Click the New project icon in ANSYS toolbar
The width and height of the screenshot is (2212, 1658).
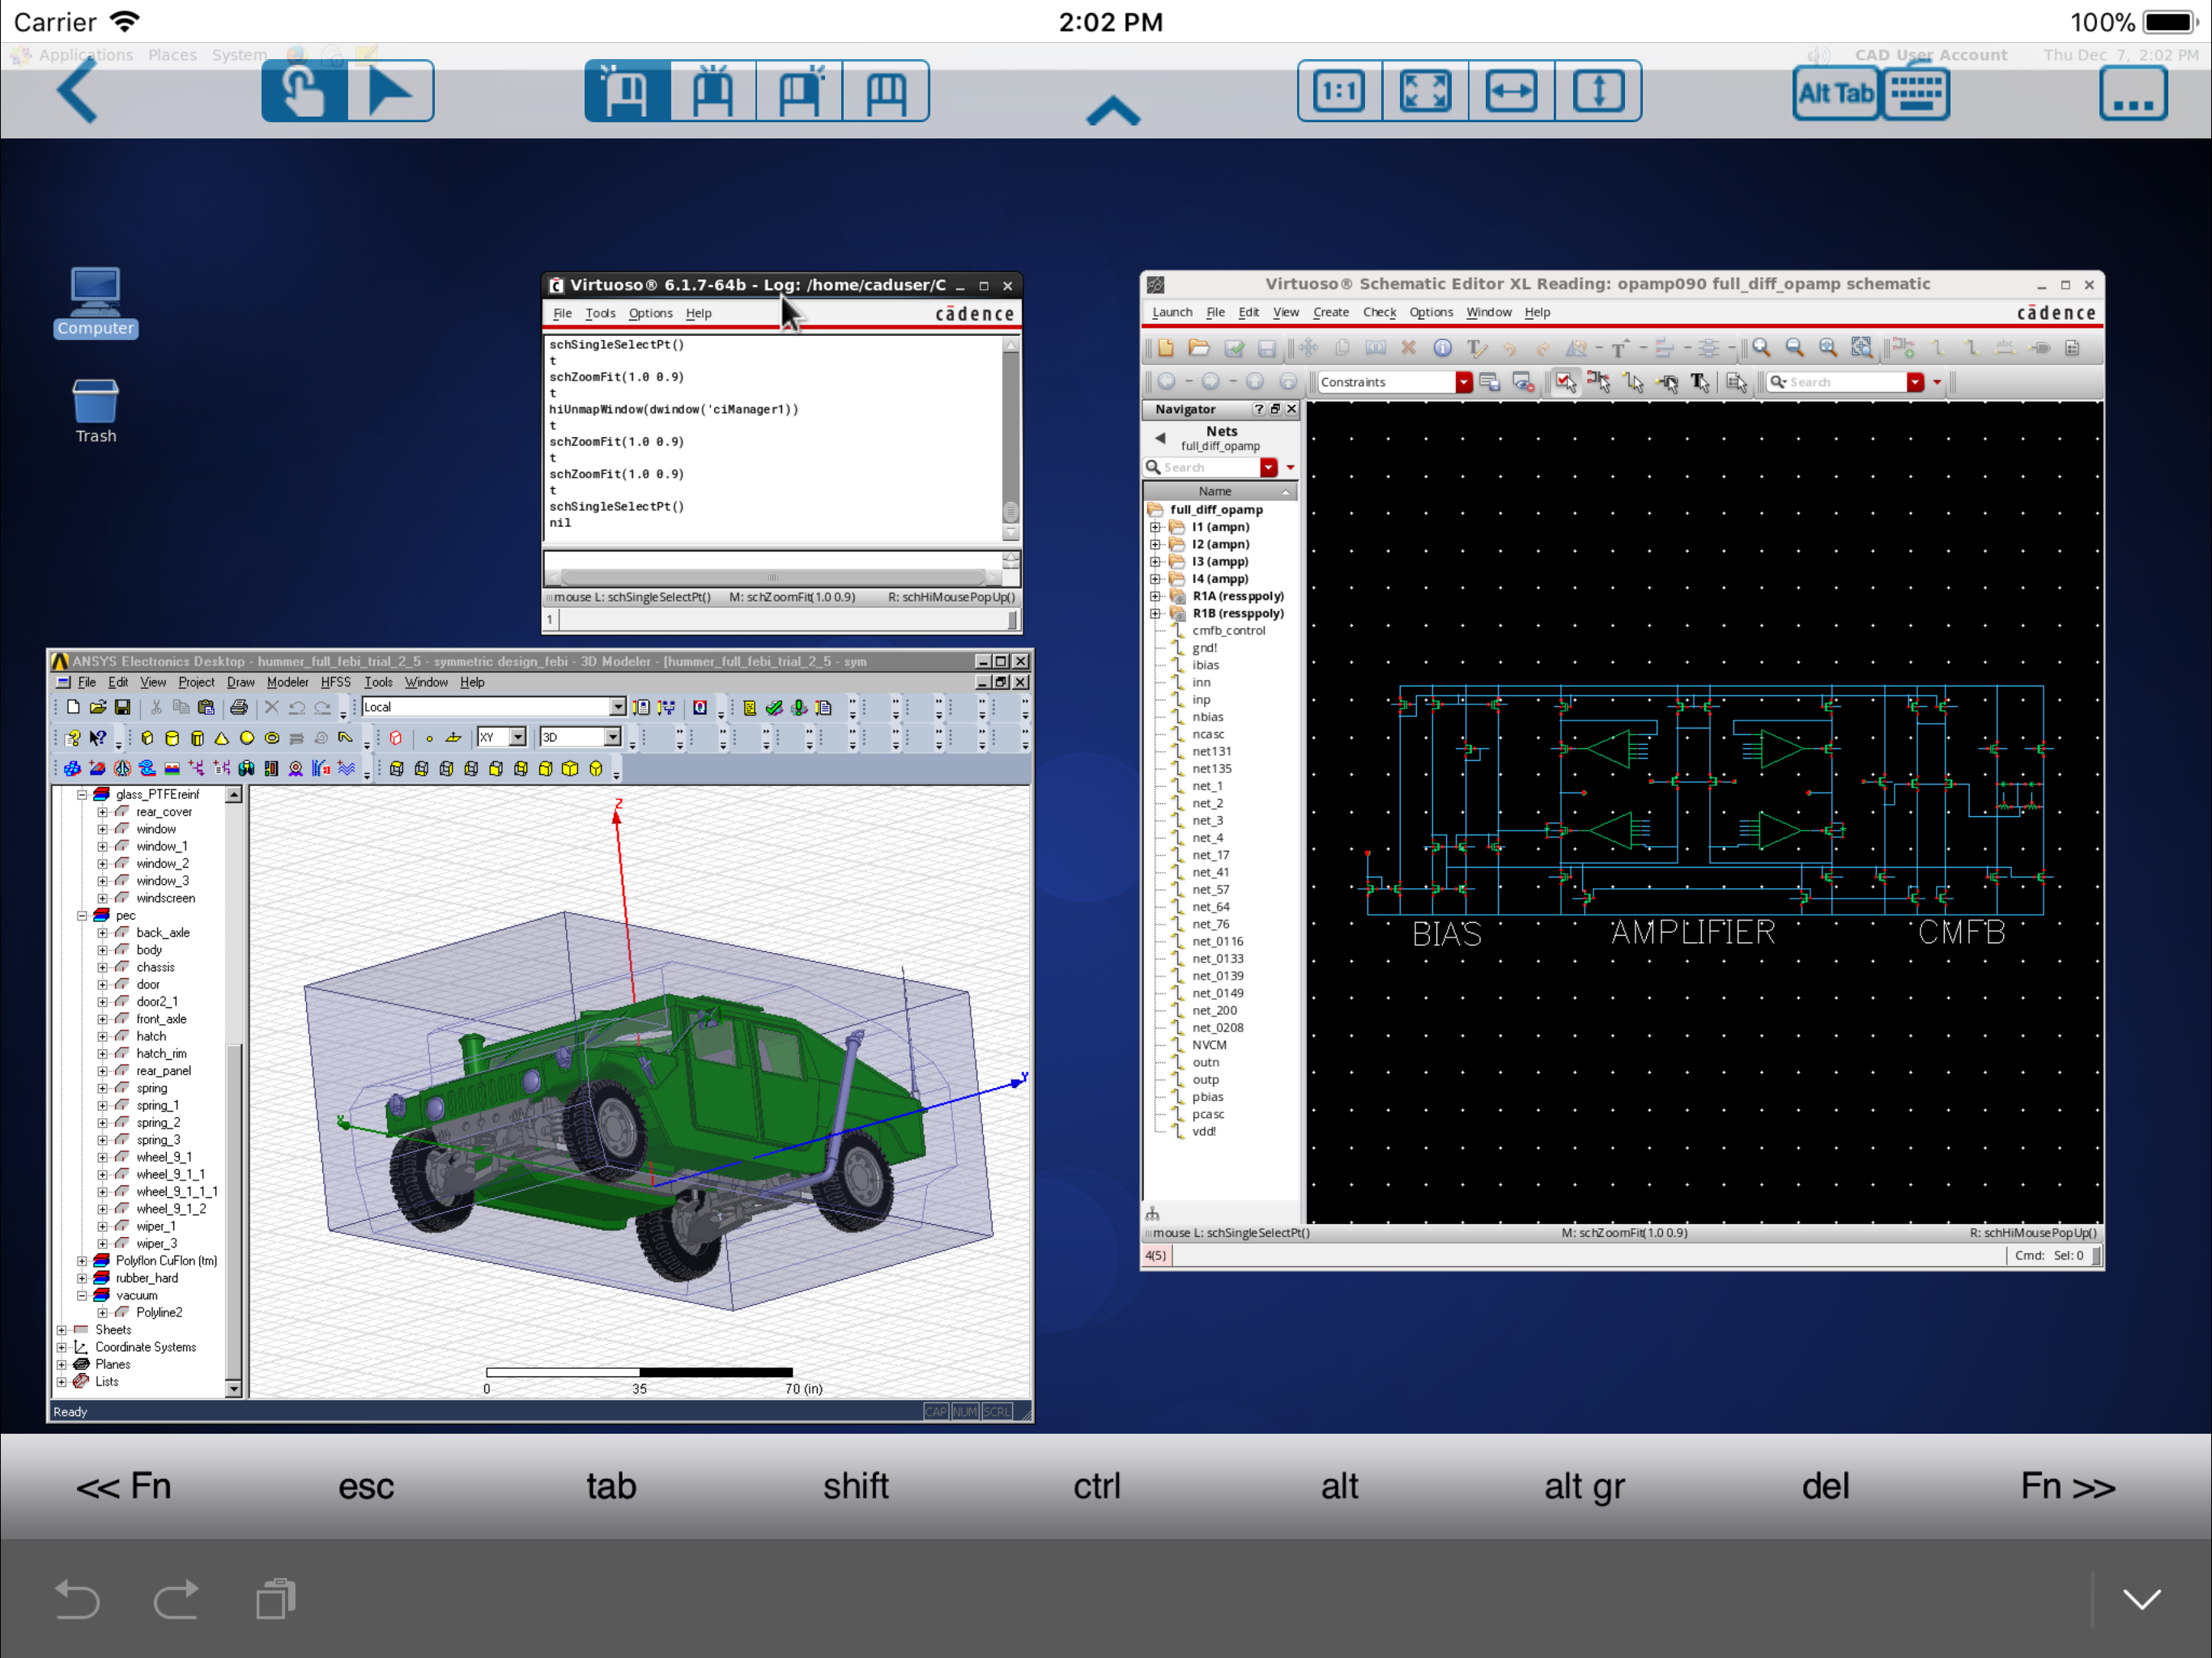73,707
